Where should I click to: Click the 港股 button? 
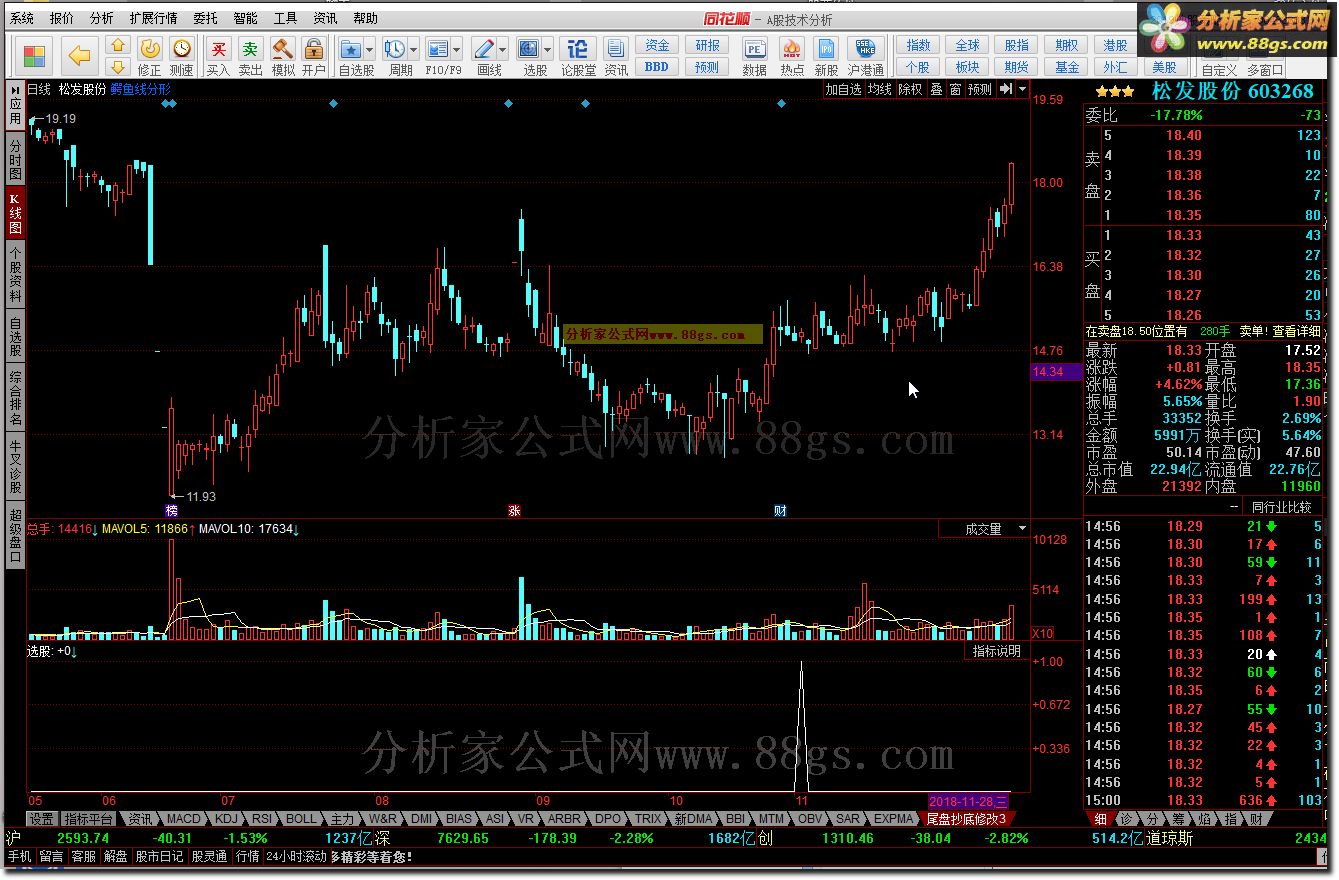[x=1116, y=45]
